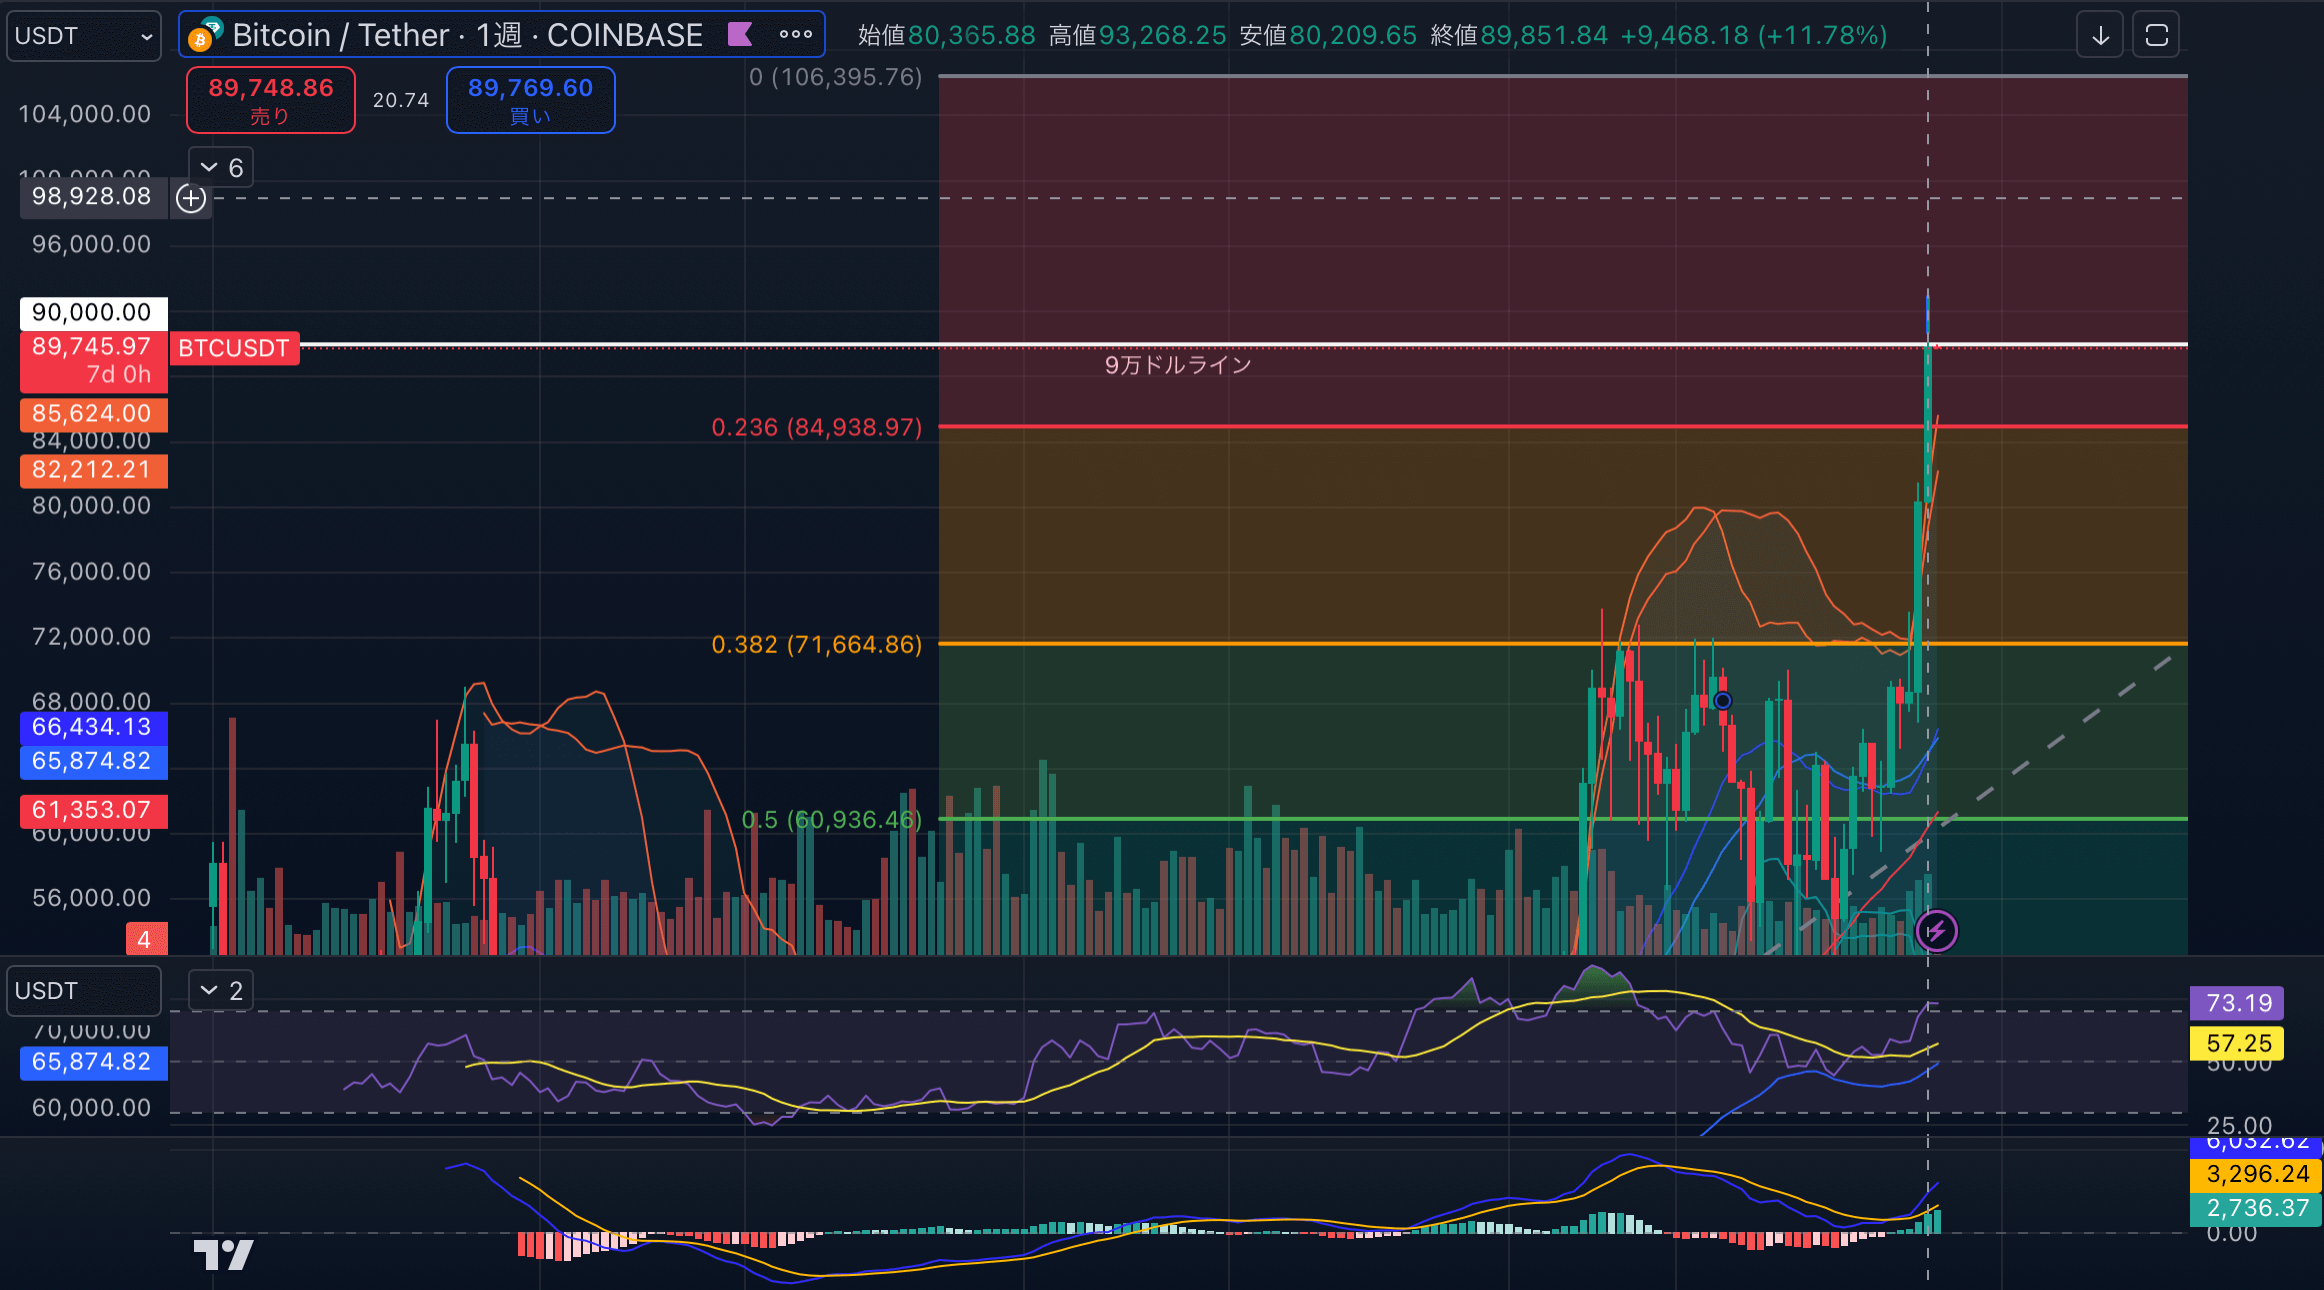Click the 89,745.97 current price label
Viewport: 2324px width, 1290px height.
(x=93, y=361)
